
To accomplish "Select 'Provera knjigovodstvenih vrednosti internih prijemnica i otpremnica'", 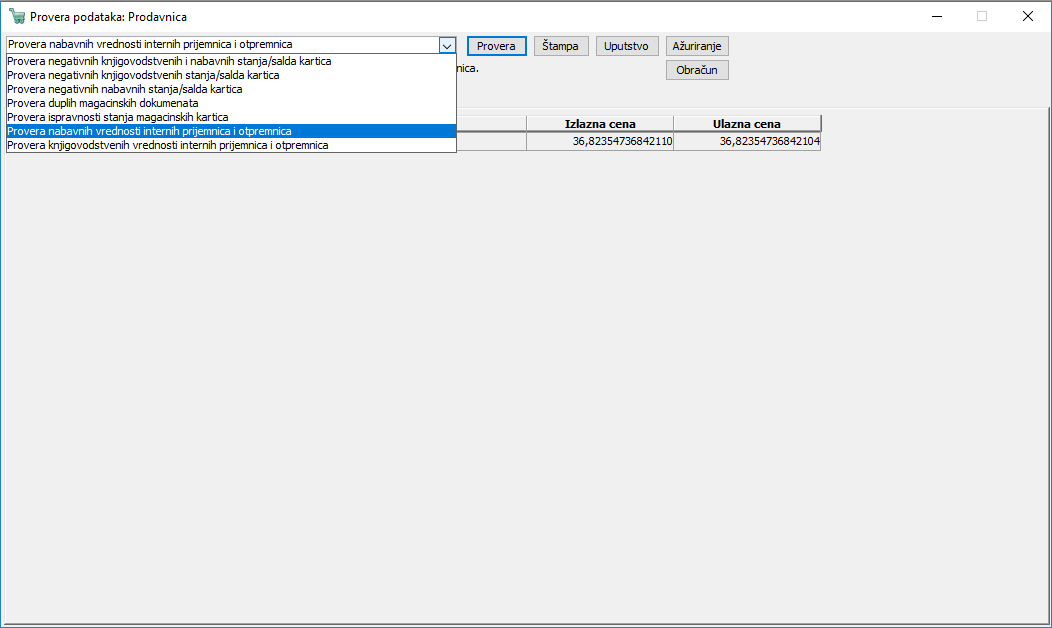I will (231, 146).
